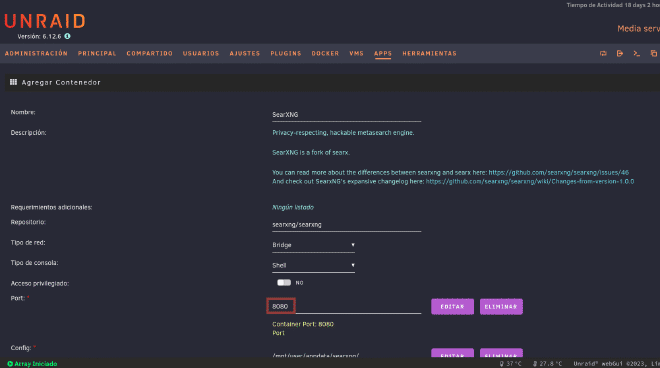The image size is (660, 368).
Task: Click the screen-switch icon left of logout
Action: click(x=603, y=53)
